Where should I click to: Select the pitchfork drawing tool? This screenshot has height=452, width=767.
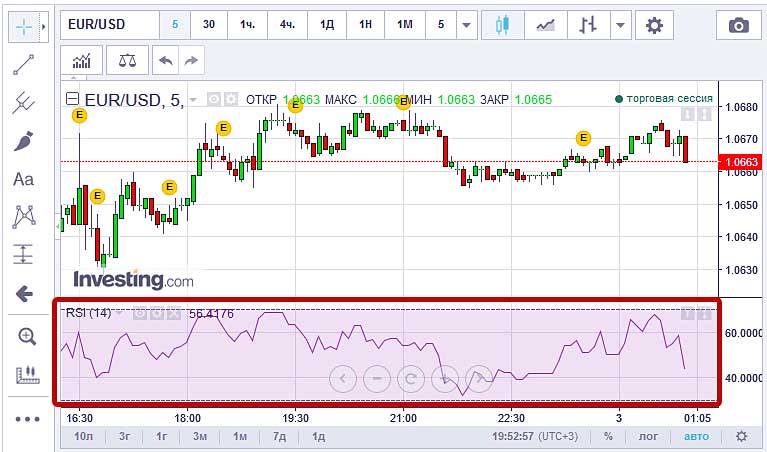click(23, 103)
